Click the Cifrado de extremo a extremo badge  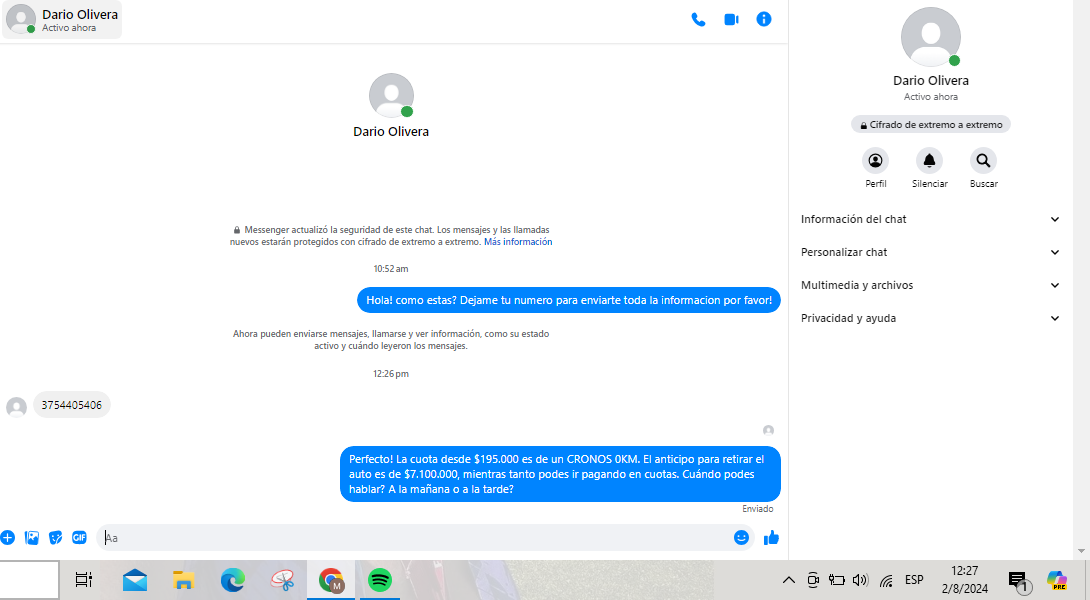(931, 124)
